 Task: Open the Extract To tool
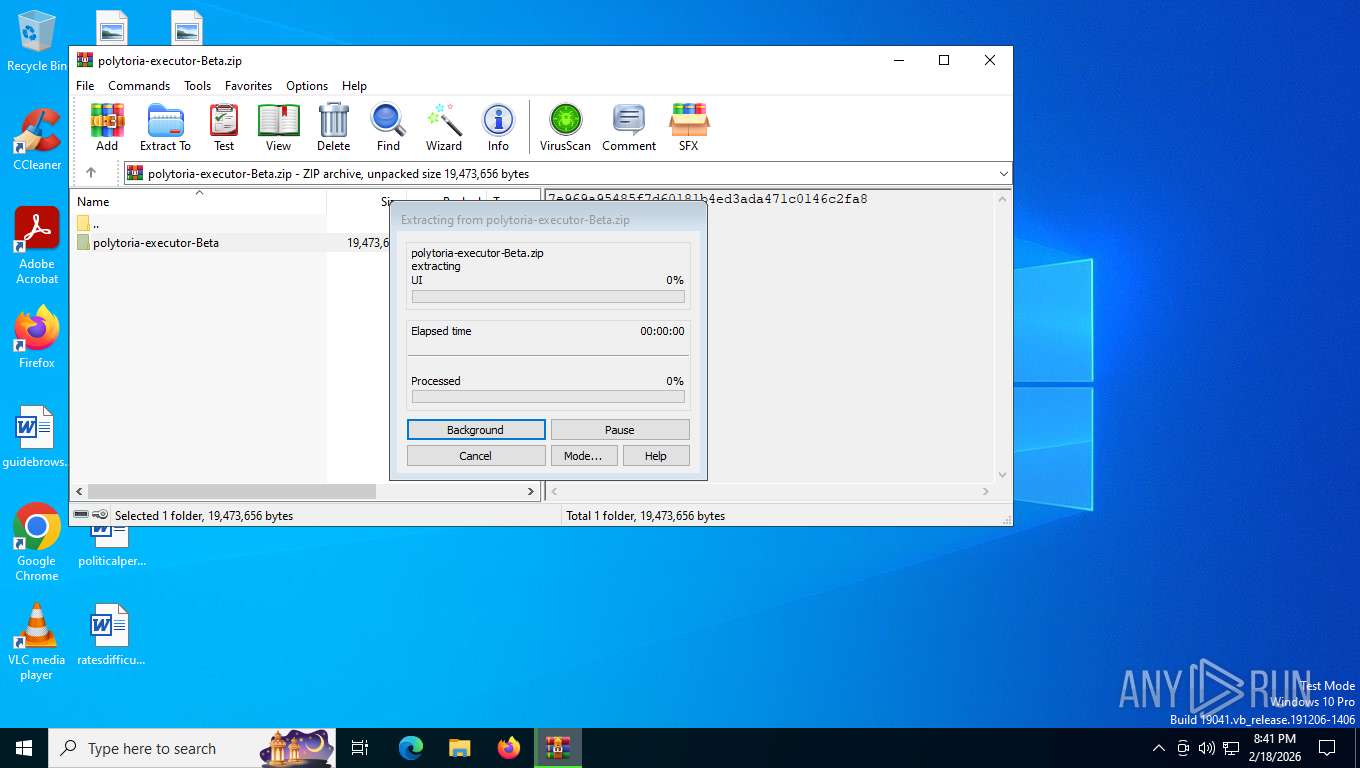165,127
